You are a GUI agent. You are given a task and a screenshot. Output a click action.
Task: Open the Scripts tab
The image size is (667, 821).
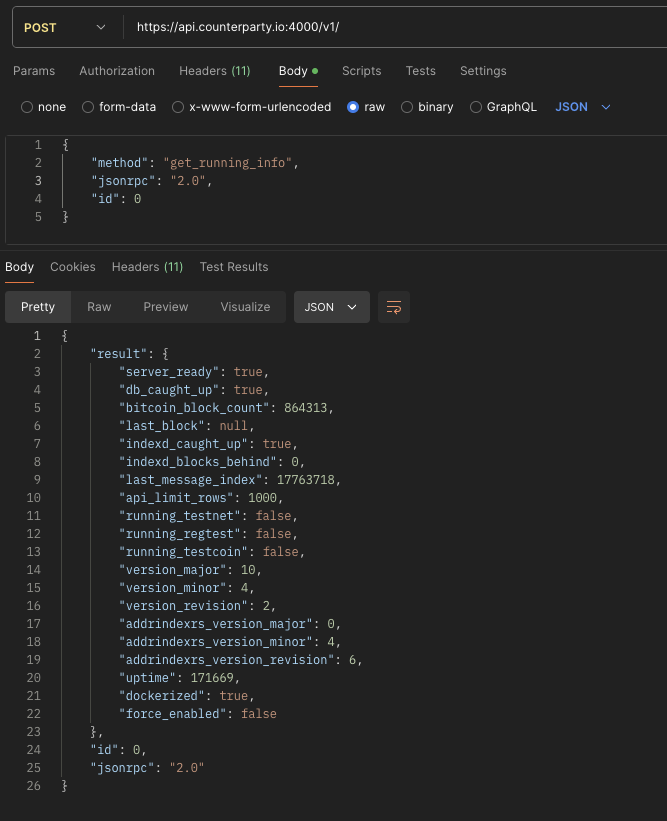(361, 71)
